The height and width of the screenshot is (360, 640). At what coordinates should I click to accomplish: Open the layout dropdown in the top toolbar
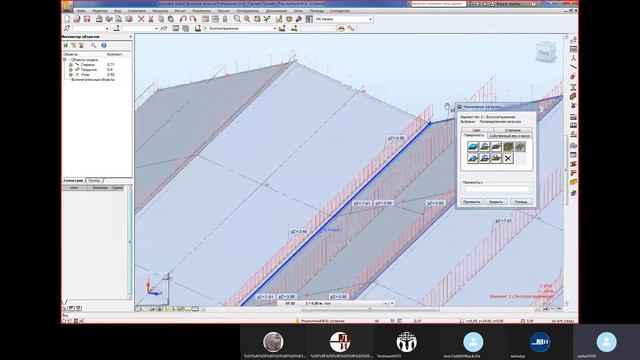tap(371, 19)
